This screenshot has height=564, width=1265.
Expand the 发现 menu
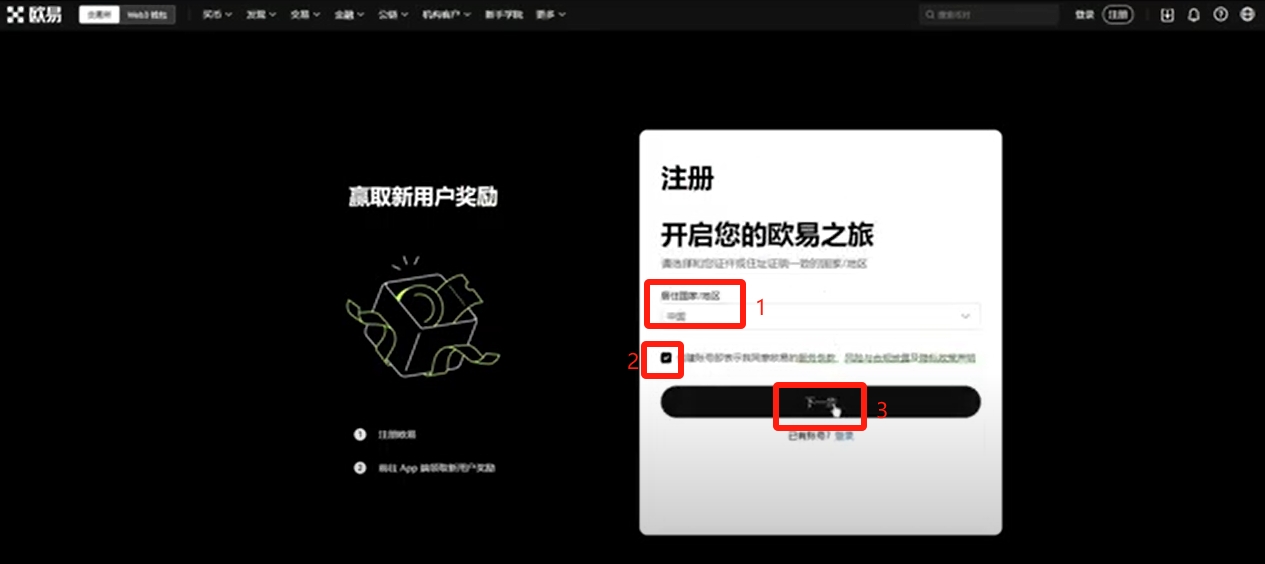[x=261, y=15]
